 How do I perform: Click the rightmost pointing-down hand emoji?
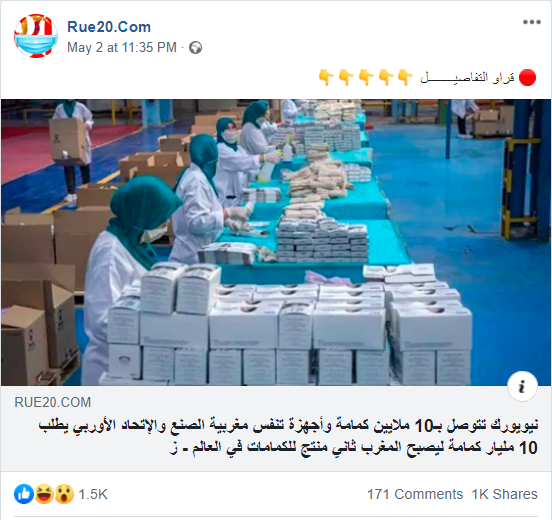point(405,77)
